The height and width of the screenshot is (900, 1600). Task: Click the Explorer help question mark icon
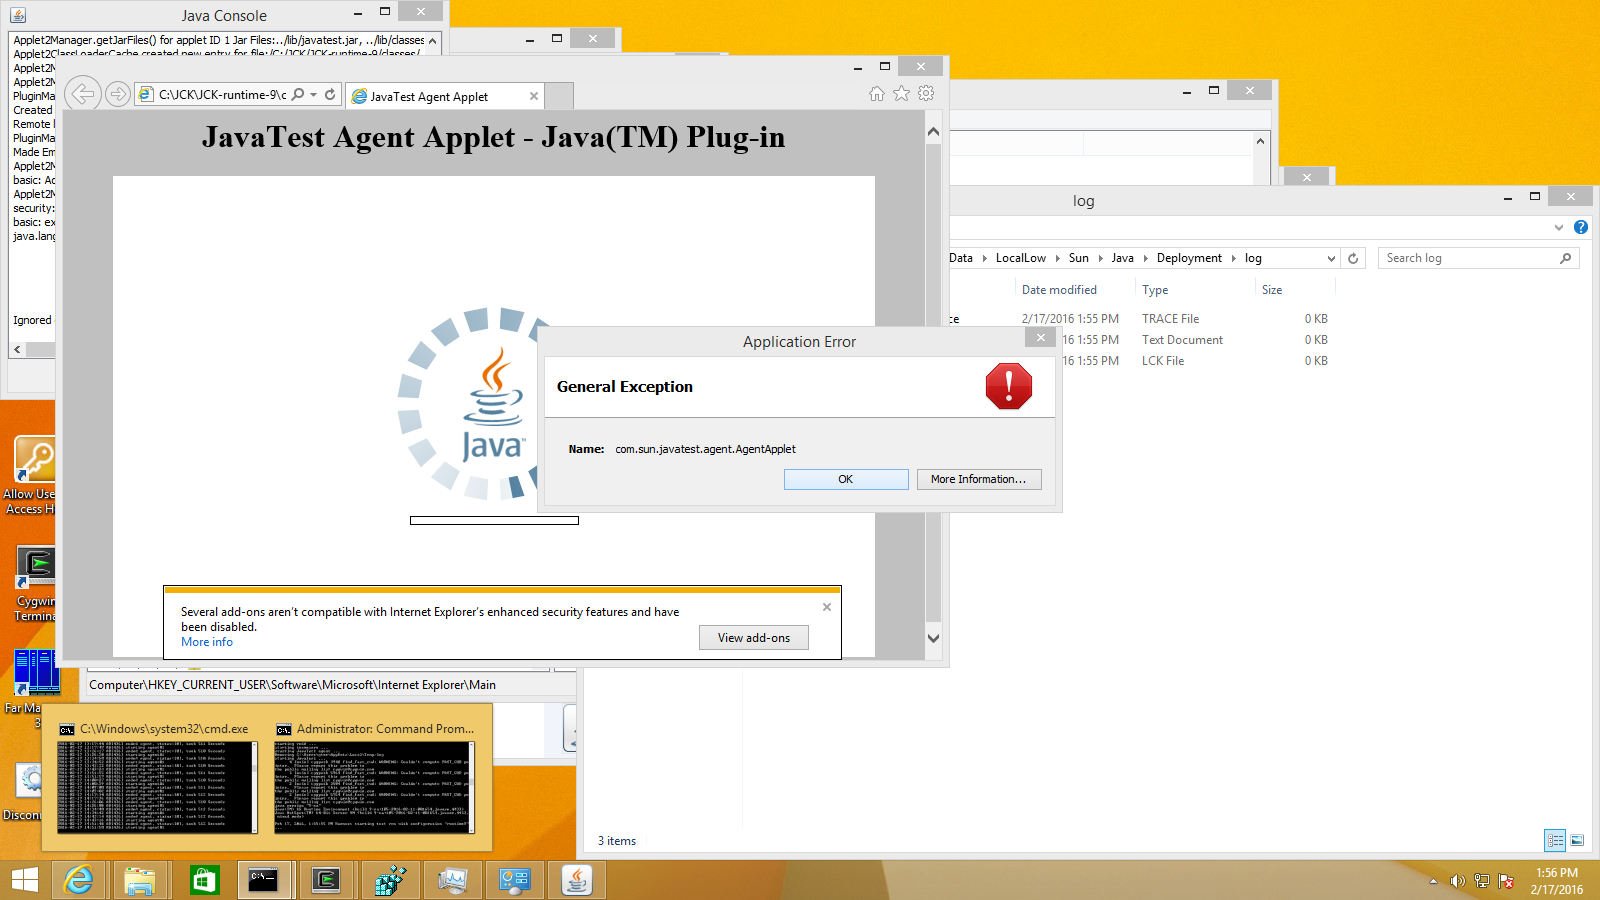[x=1581, y=227]
